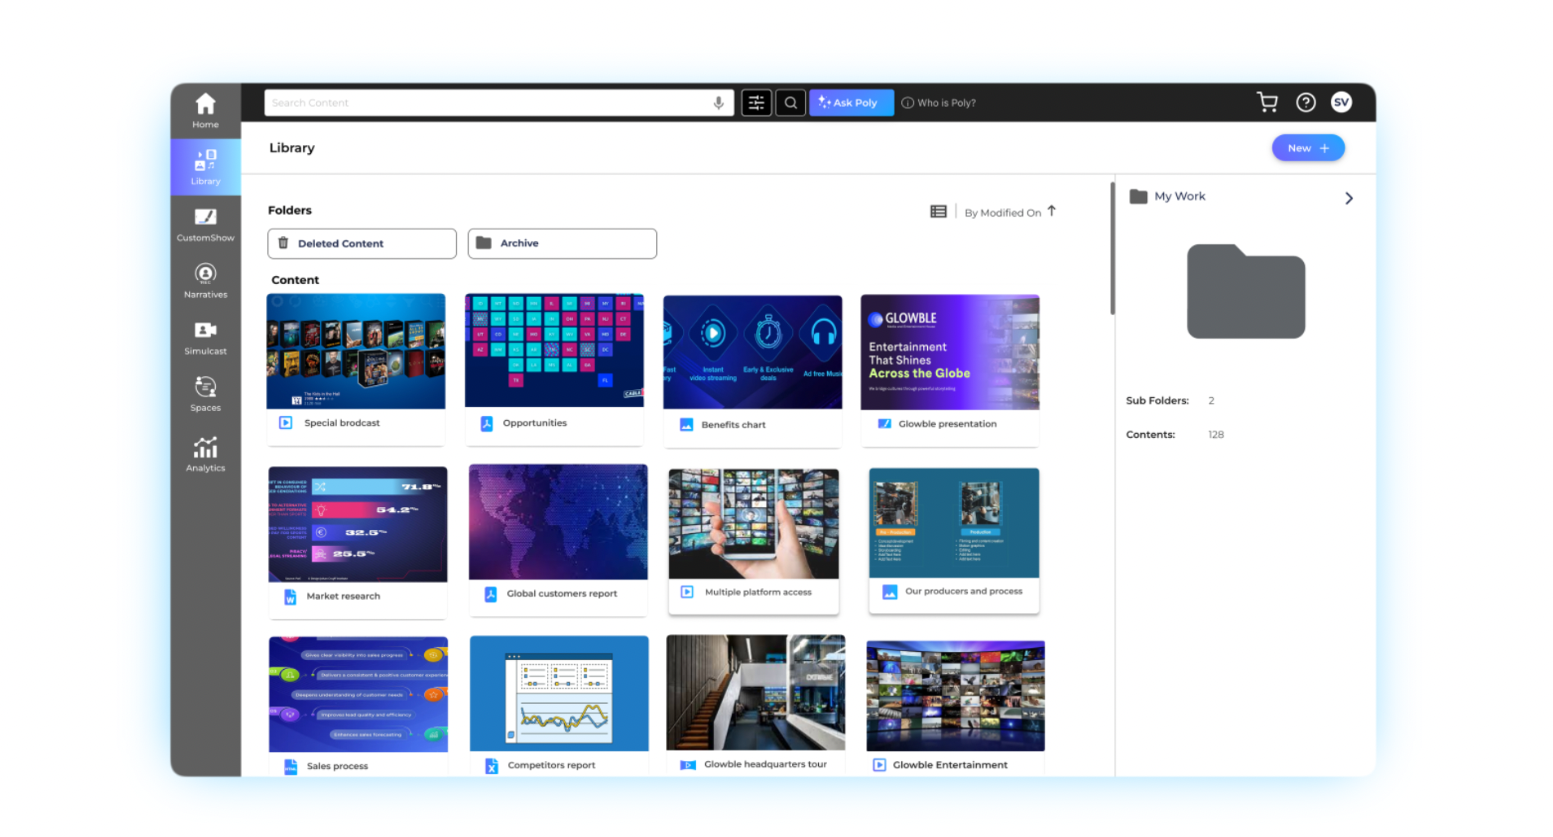Open the Archive folder

(x=562, y=243)
